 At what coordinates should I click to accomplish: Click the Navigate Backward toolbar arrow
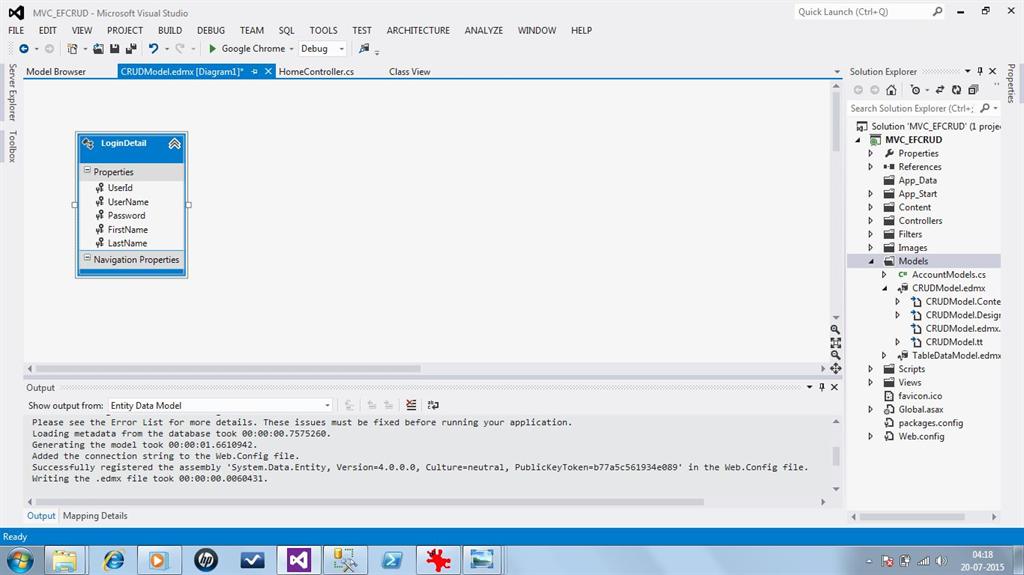point(24,48)
